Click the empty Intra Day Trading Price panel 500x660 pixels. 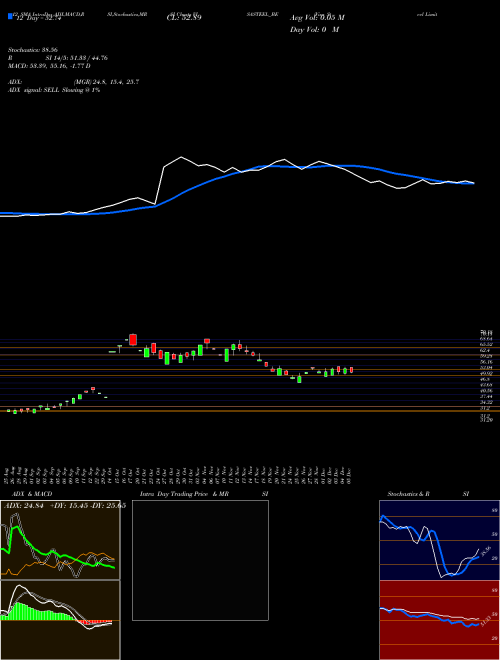pyautogui.click(x=200, y=560)
